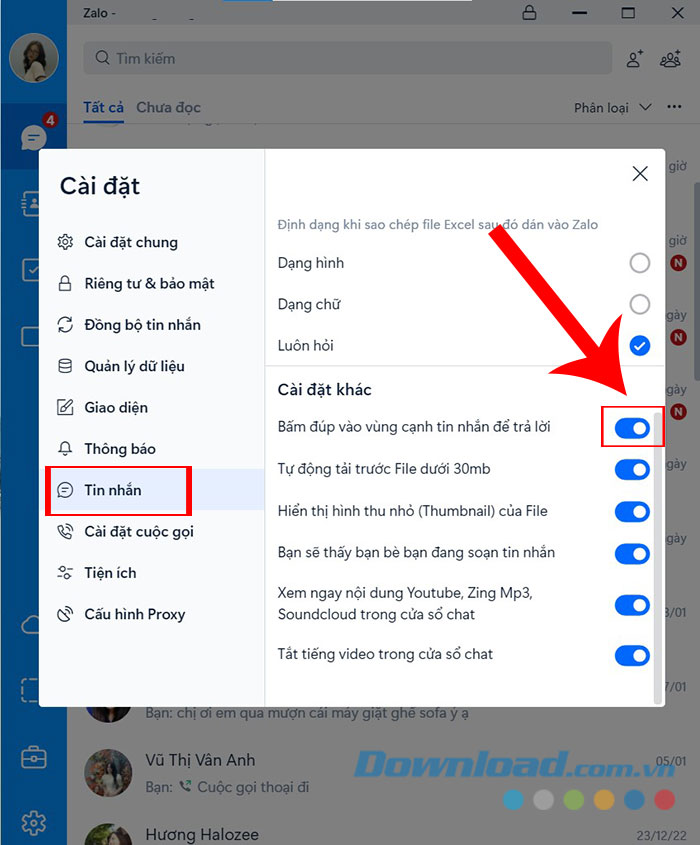This screenshot has width=700, height=845.
Task: Open the toolbox briefcase icon in sidebar
Action: (33, 757)
